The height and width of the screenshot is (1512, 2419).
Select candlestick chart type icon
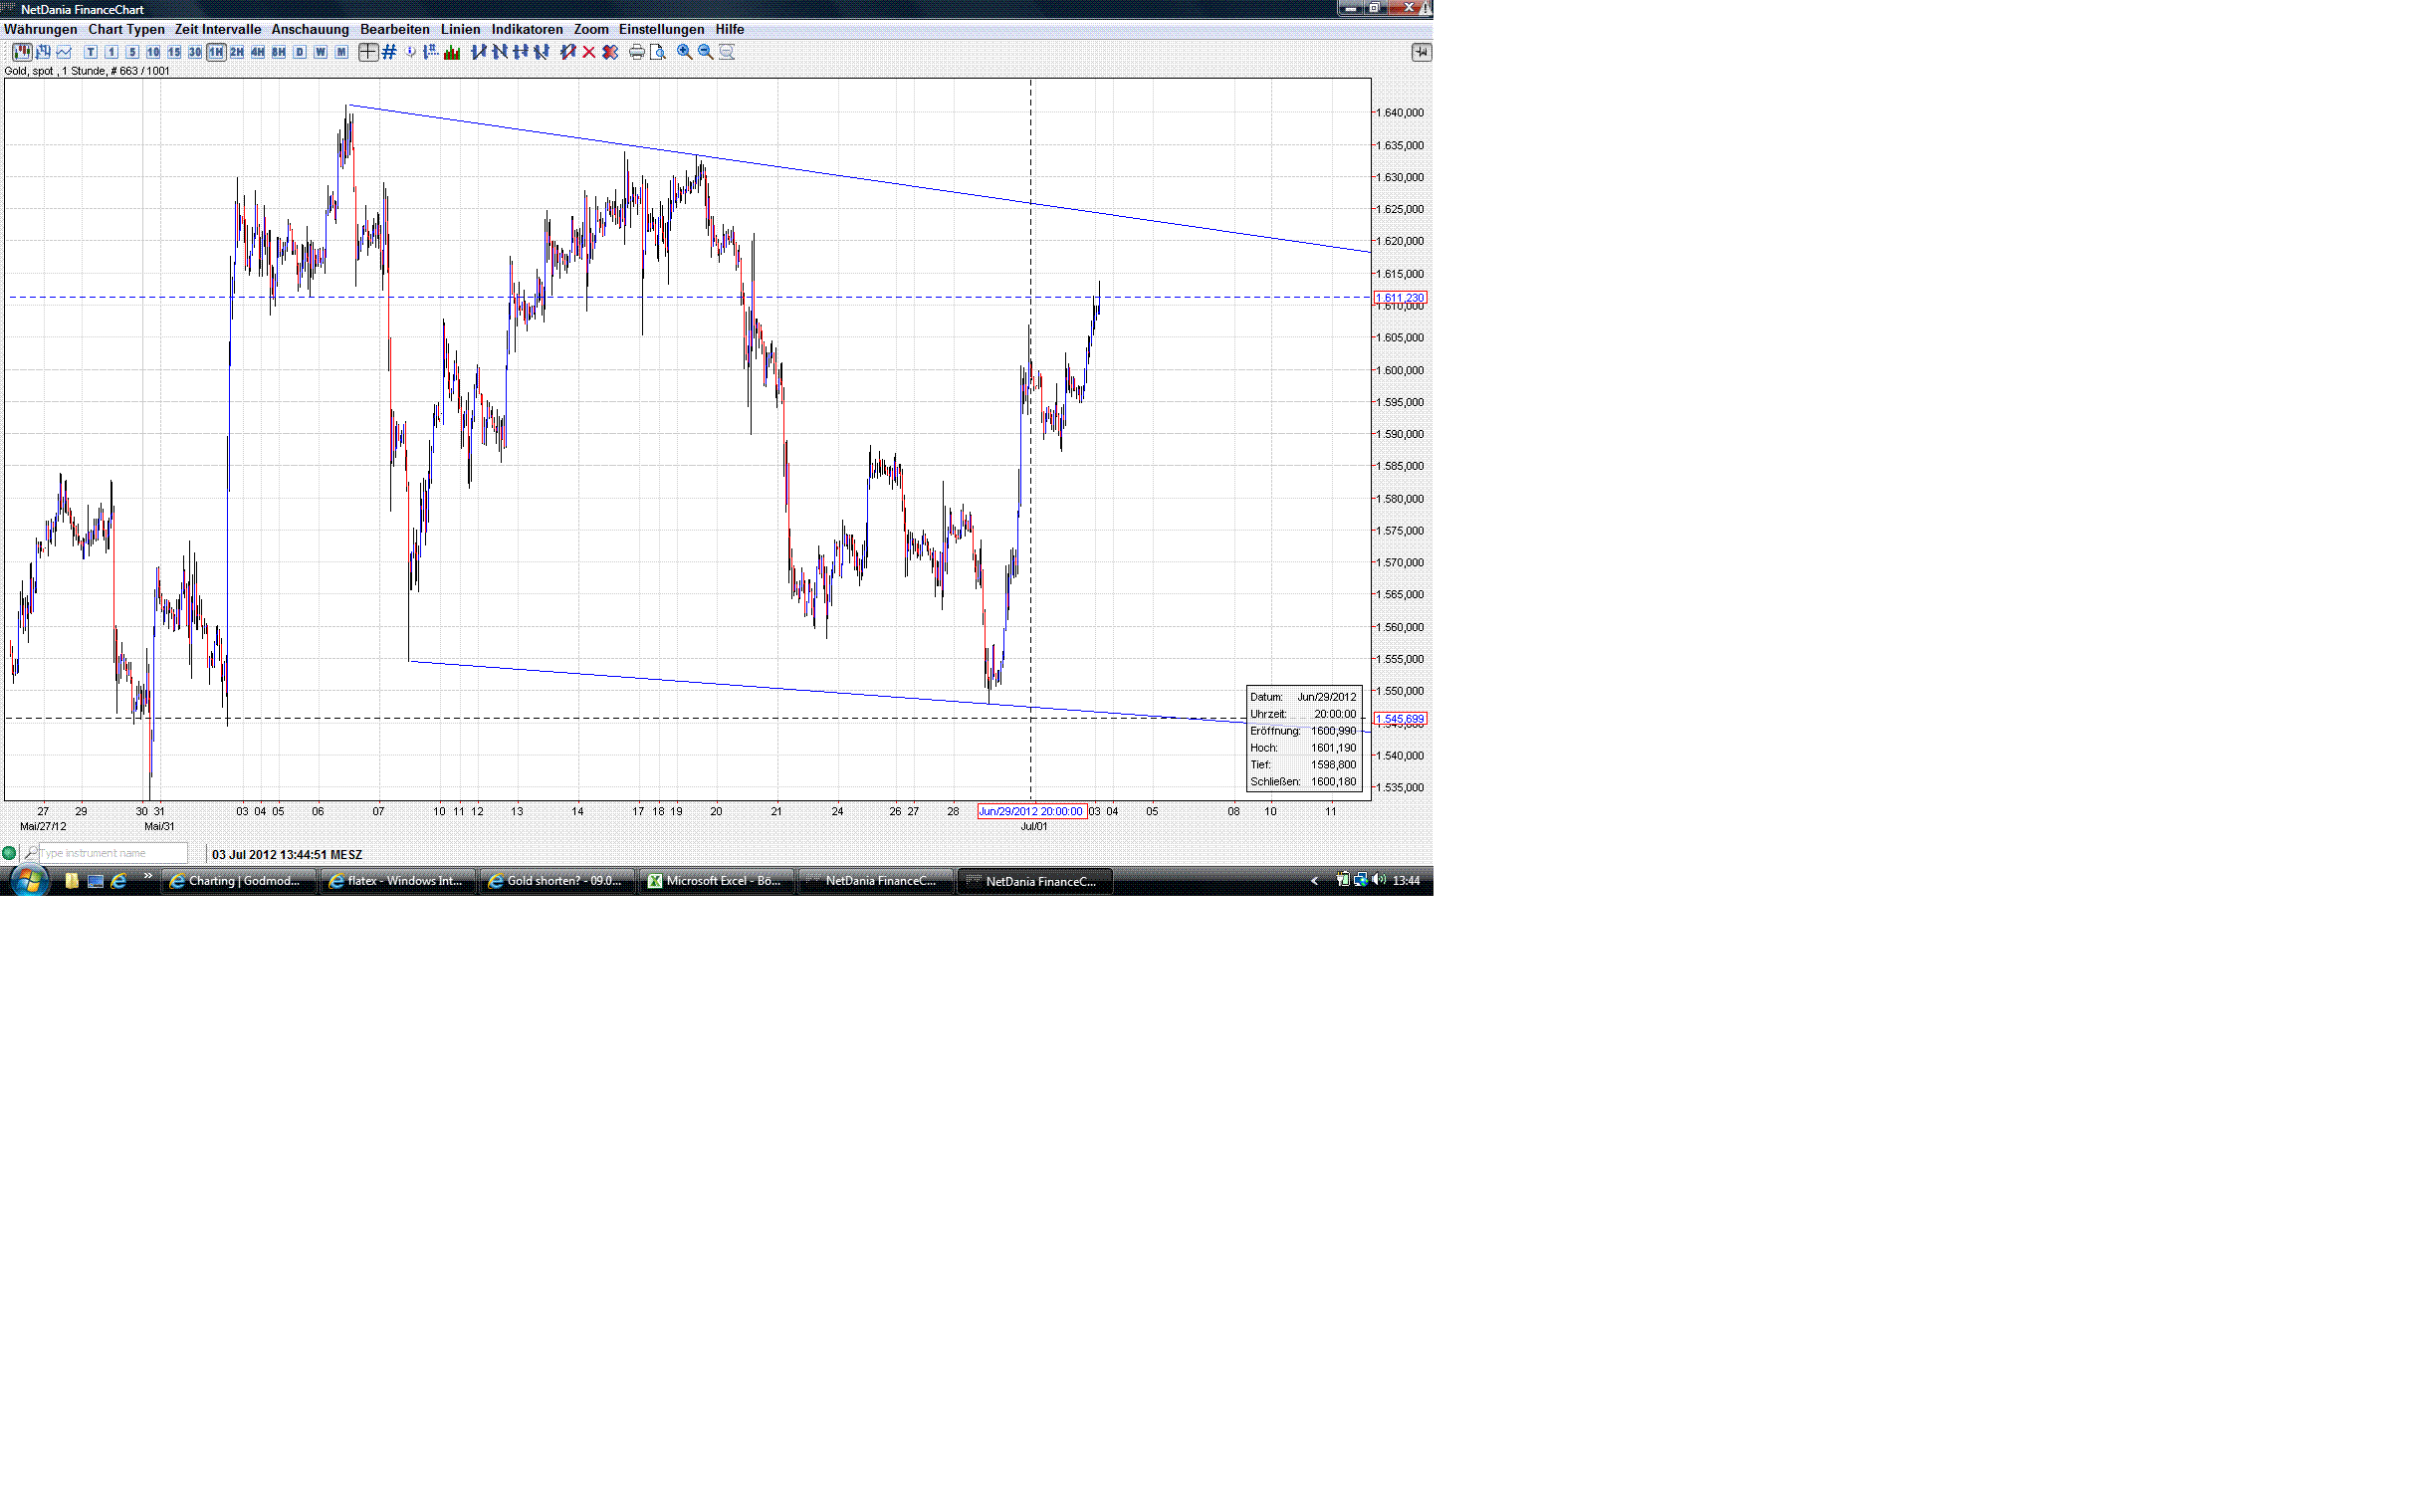coord(21,52)
